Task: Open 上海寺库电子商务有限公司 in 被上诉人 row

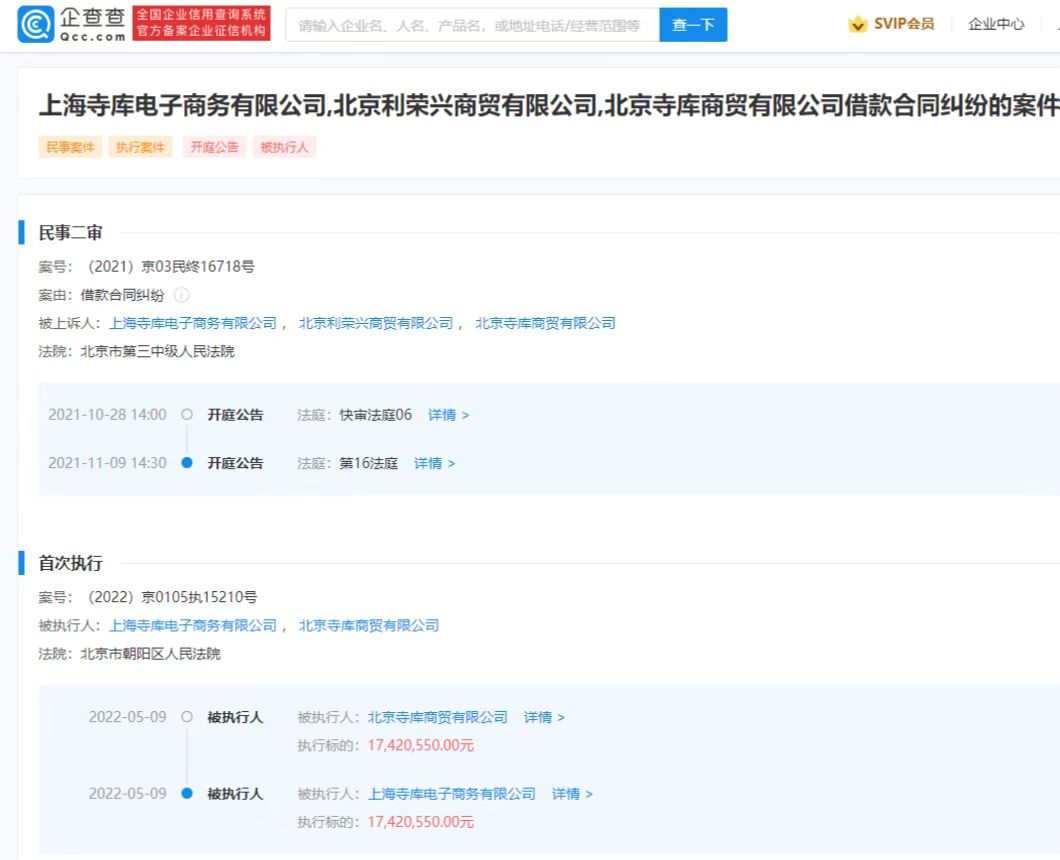Action: click(193, 323)
